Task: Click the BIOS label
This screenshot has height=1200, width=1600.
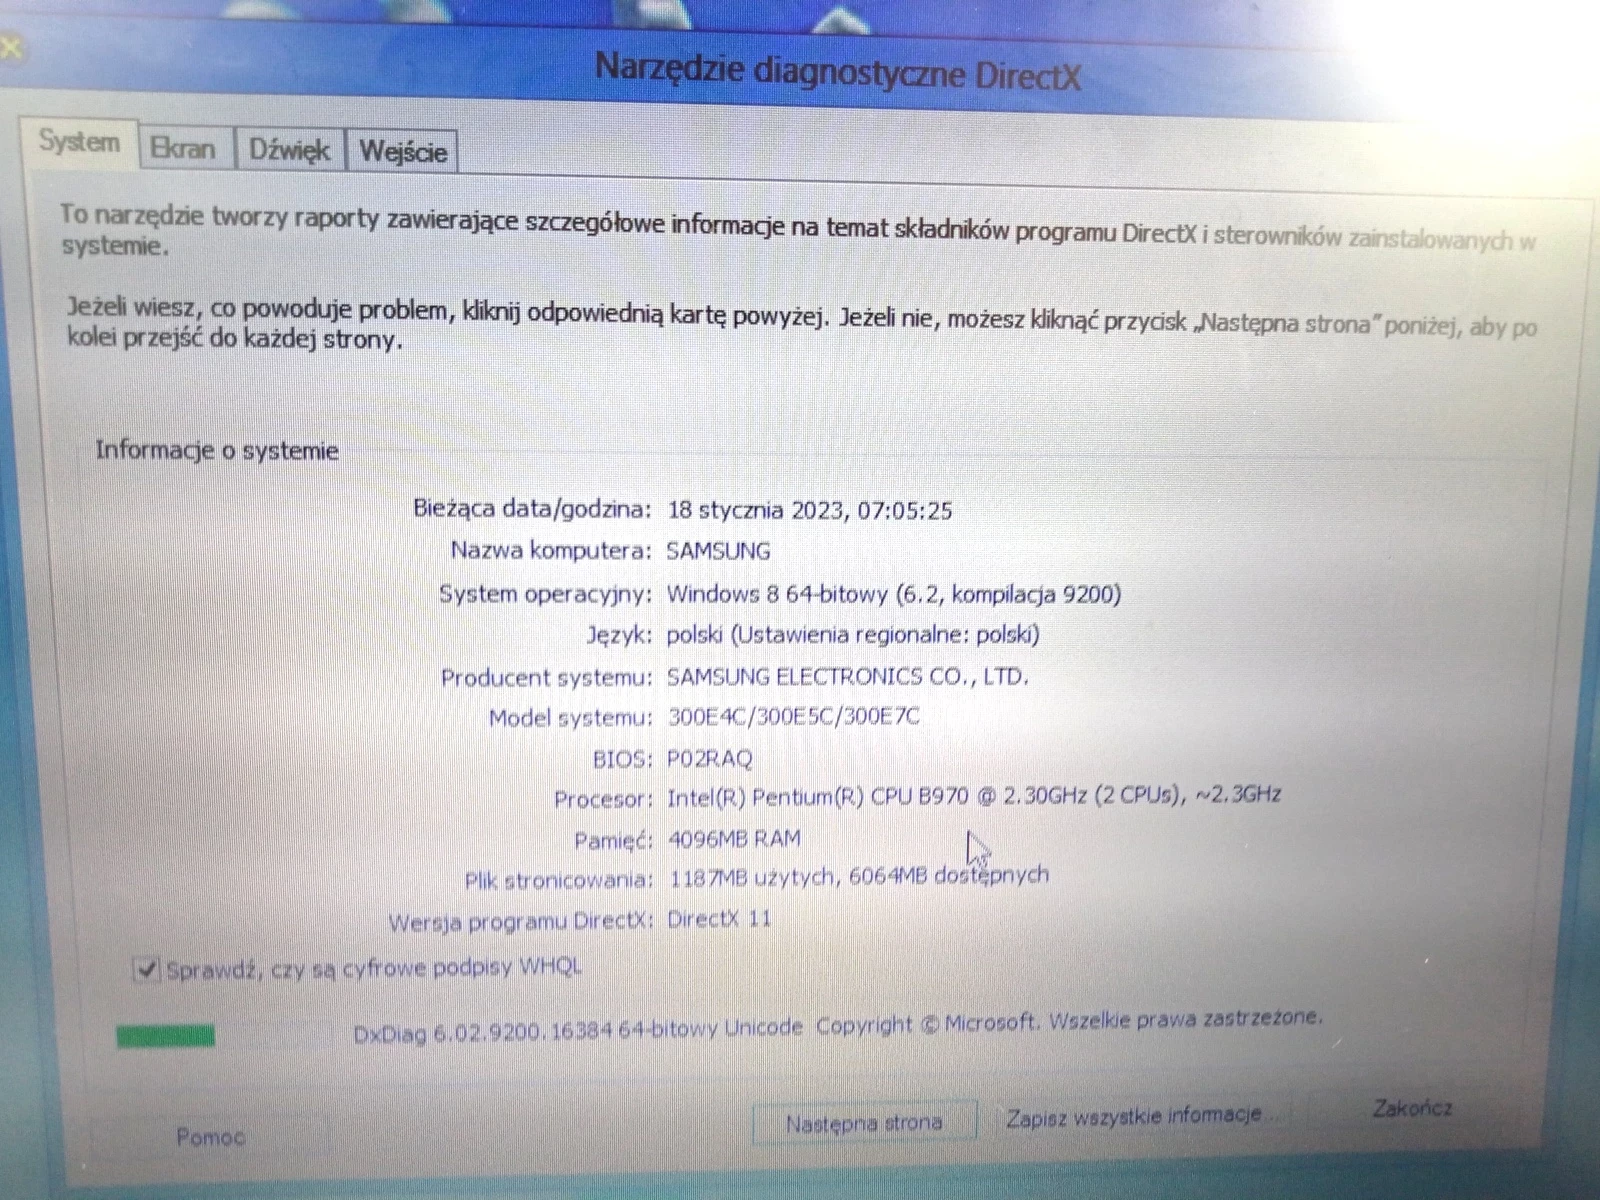Action: pyautogui.click(x=622, y=759)
